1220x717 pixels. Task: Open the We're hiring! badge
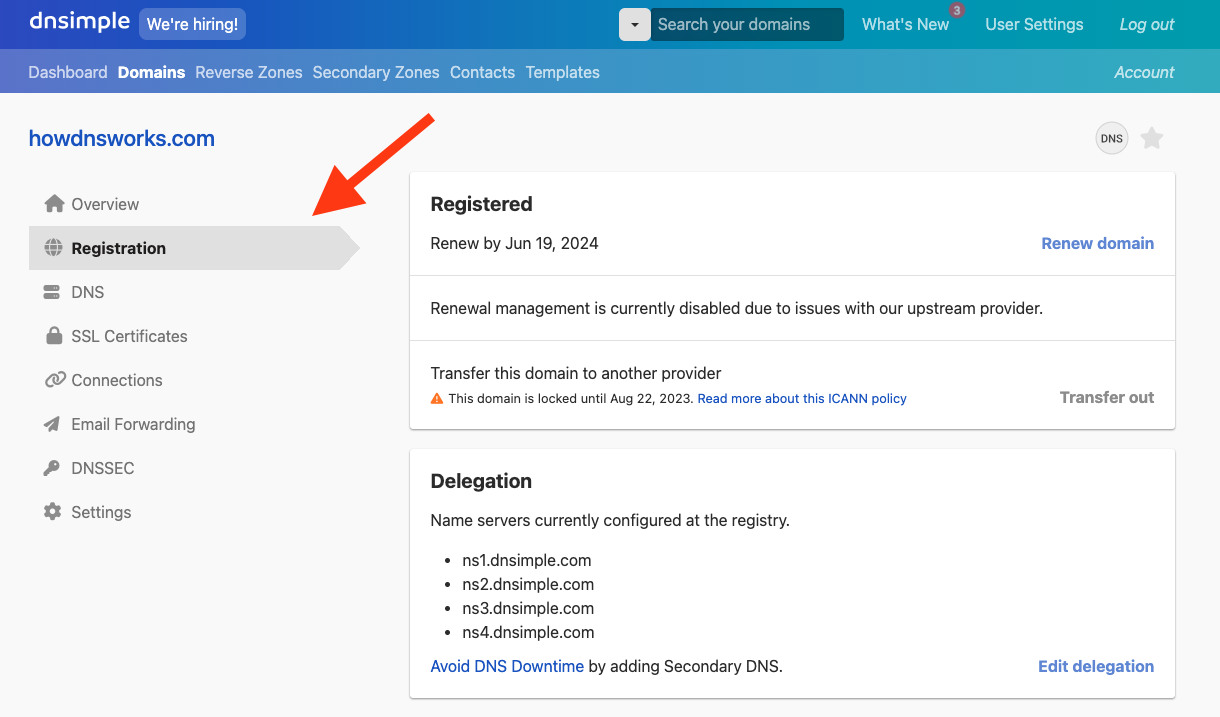click(x=192, y=24)
